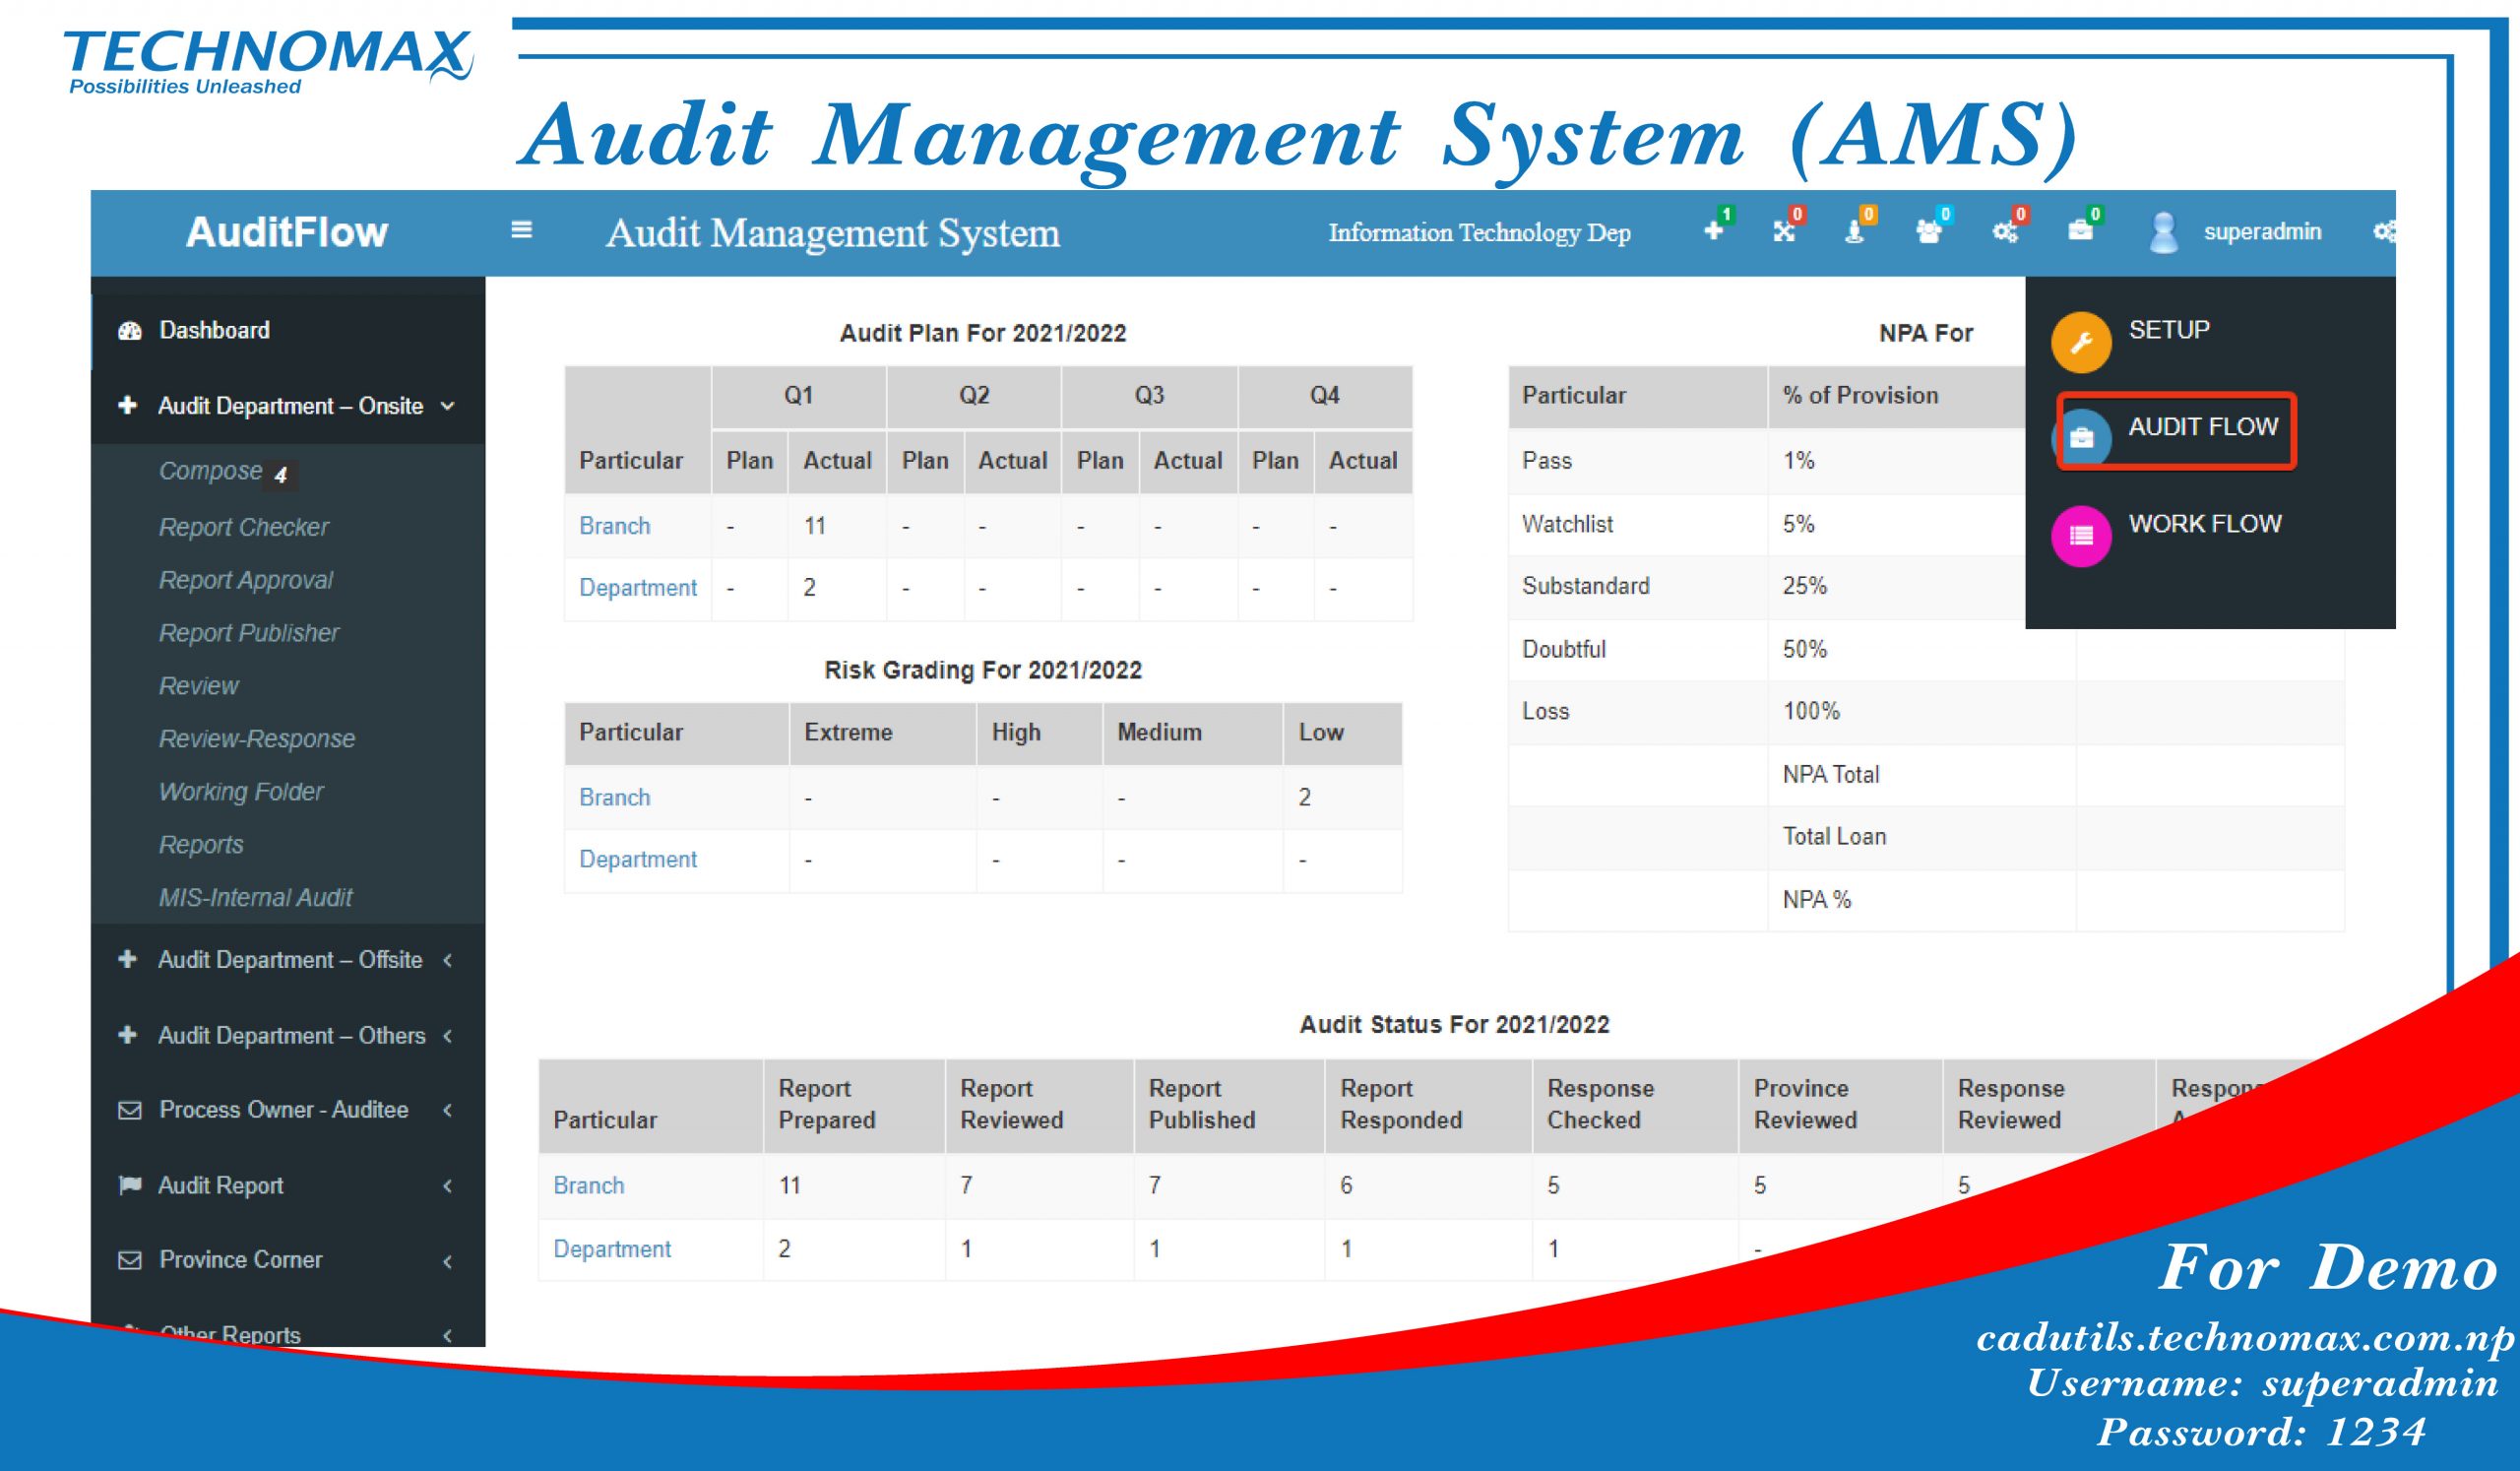The image size is (2520, 1471).
Task: Select AUDIT FLOW in the module panel
Action: click(2202, 427)
